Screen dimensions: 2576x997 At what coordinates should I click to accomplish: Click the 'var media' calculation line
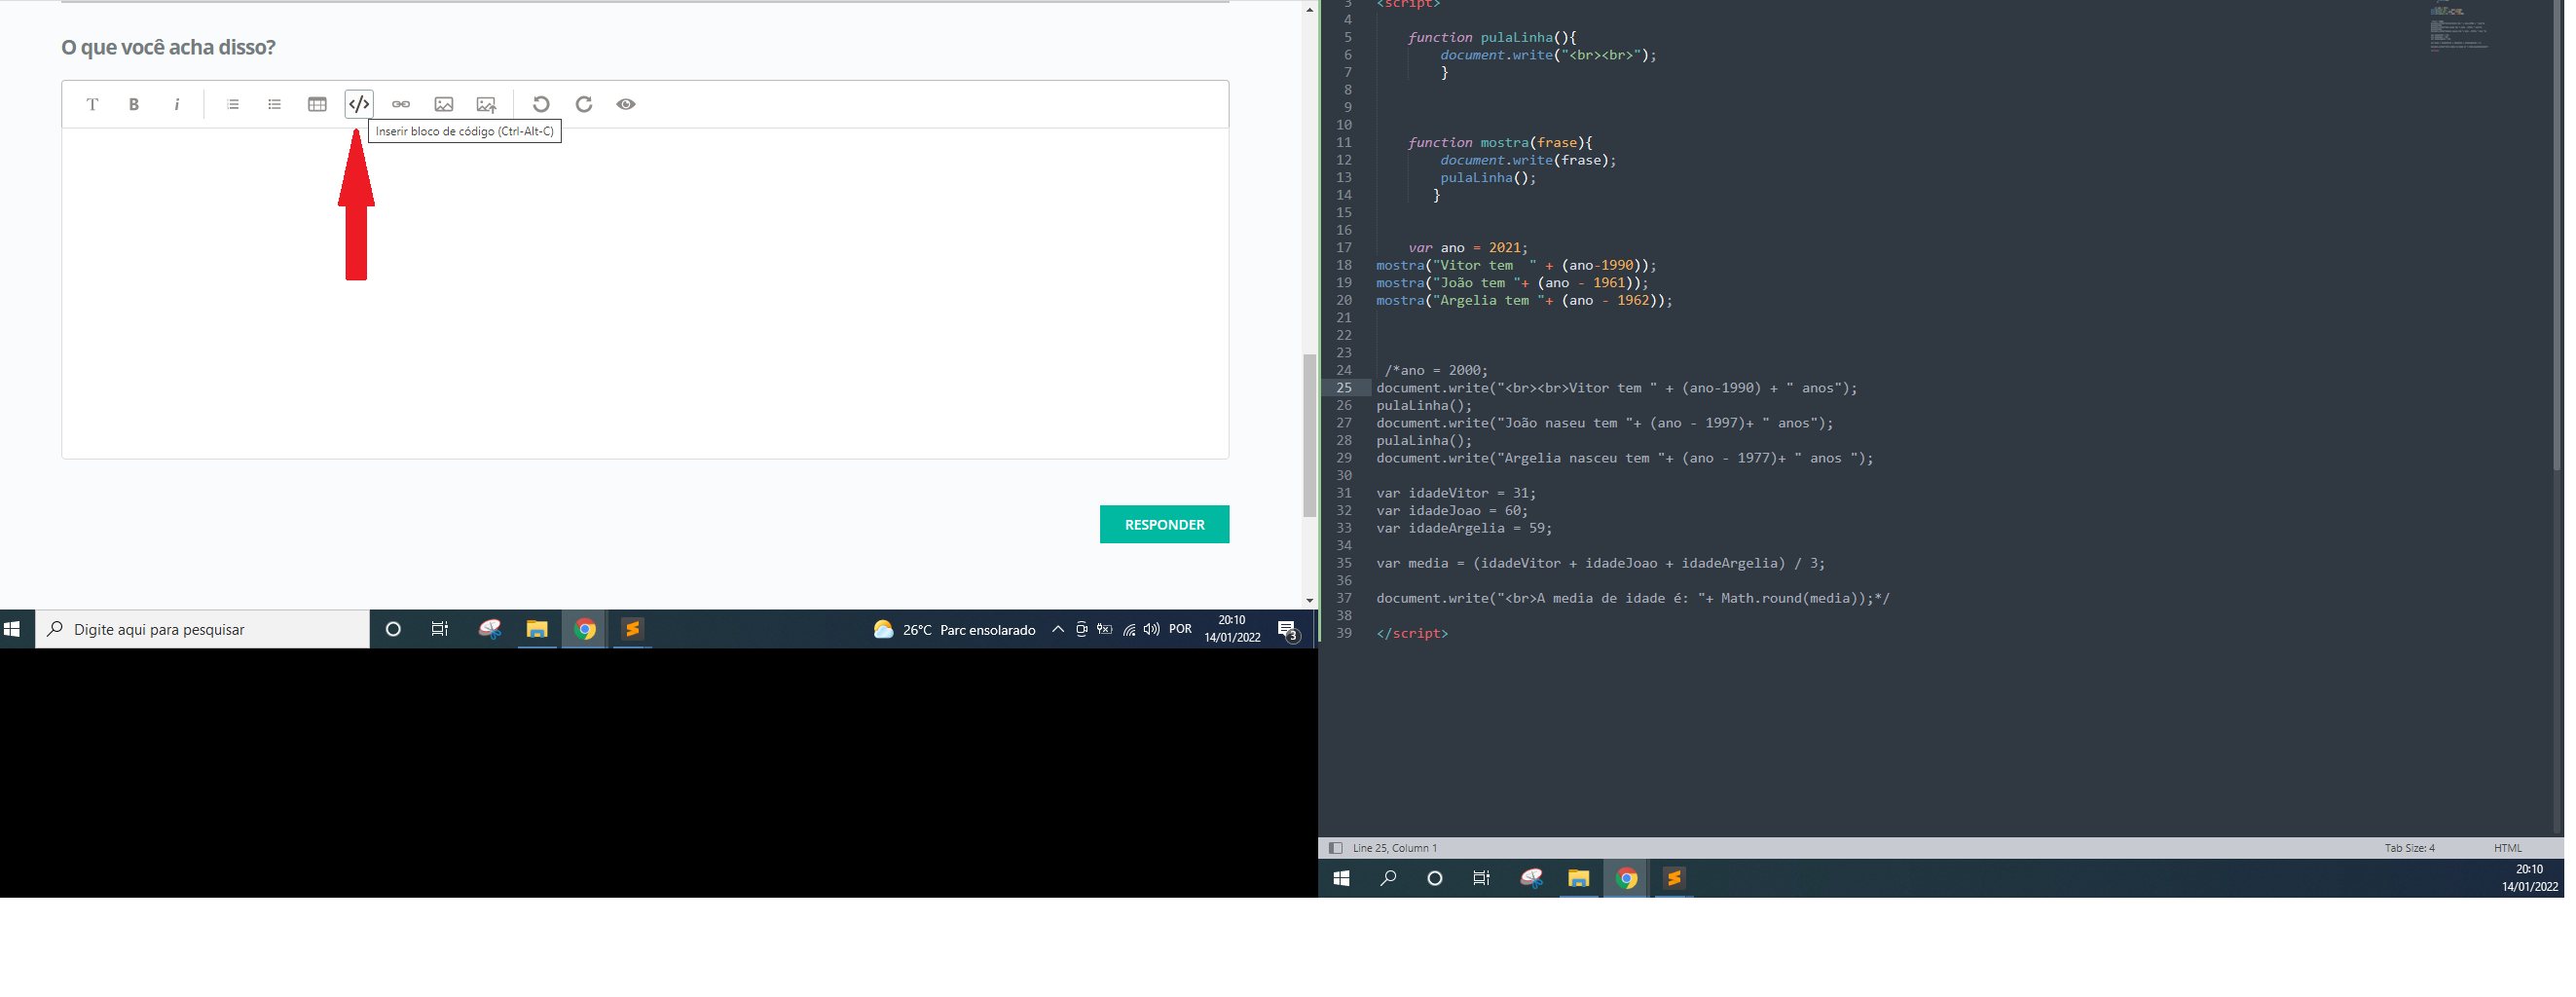(1600, 563)
